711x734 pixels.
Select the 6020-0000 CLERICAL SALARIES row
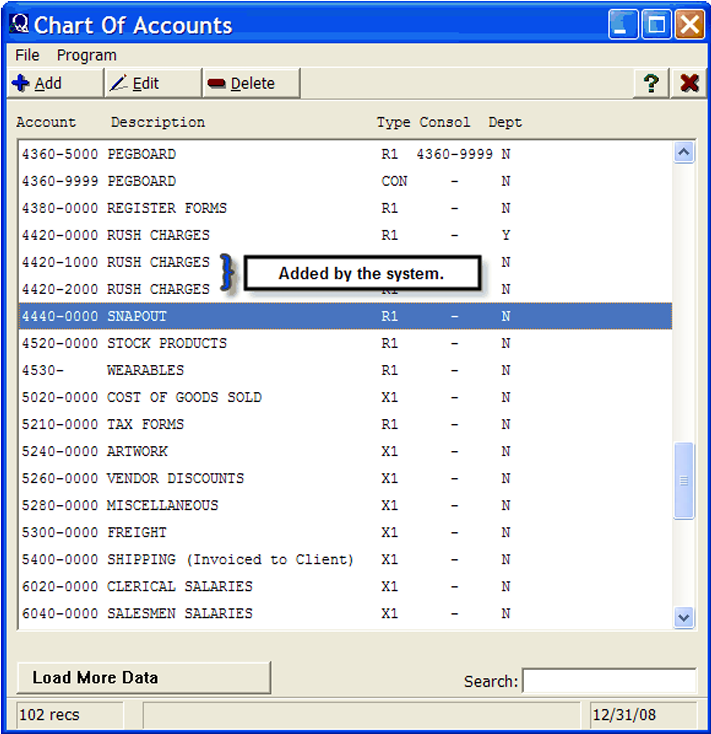pyautogui.click(x=345, y=587)
